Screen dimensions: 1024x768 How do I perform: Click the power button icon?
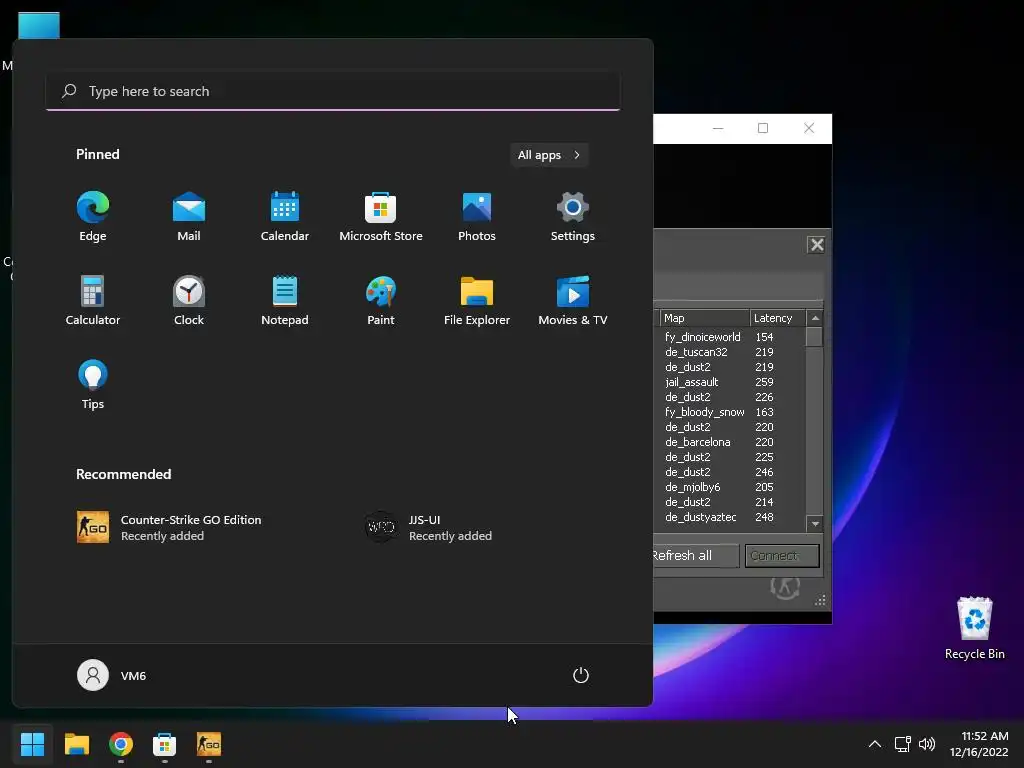point(581,675)
